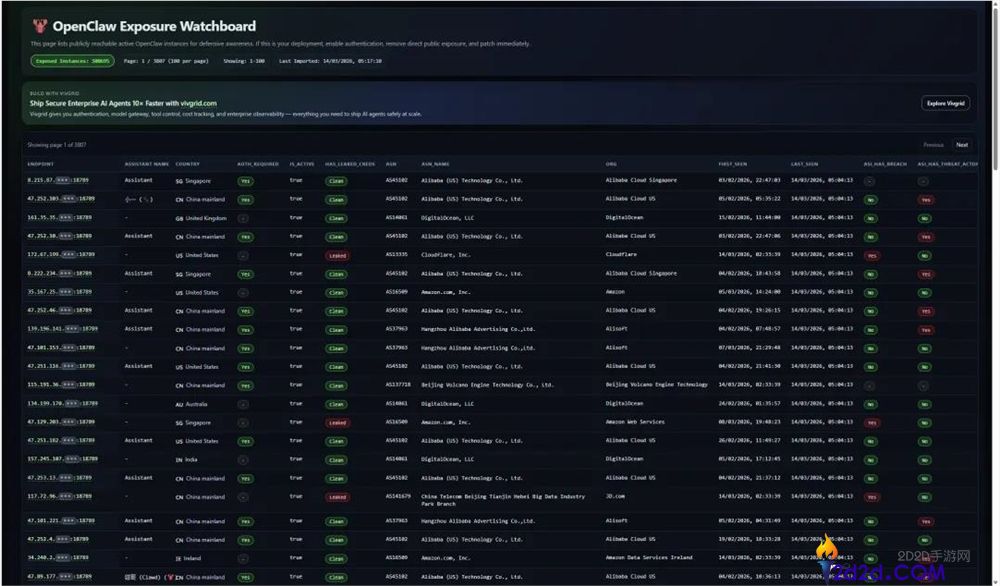The width and height of the screenshot is (1000, 586).
Task: Sort by the COUNTRY column header
Action: point(187,163)
